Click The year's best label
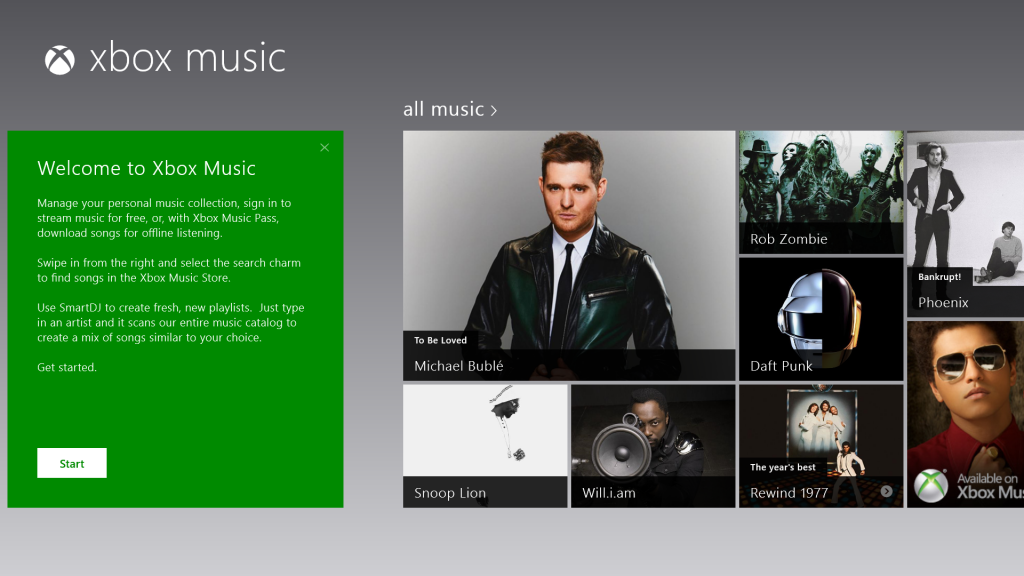Screen dimensions: 1024x576 pyautogui.click(x=782, y=467)
